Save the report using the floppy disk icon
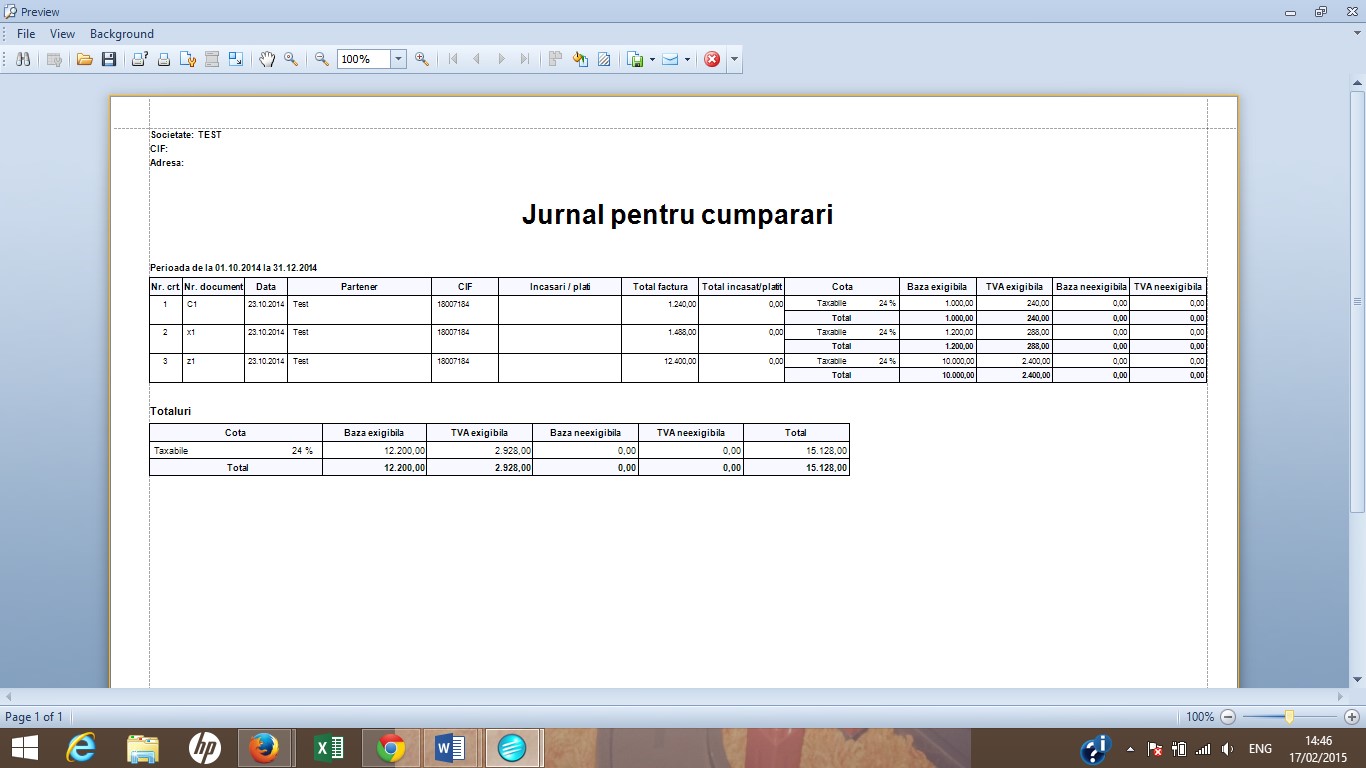 coord(109,59)
